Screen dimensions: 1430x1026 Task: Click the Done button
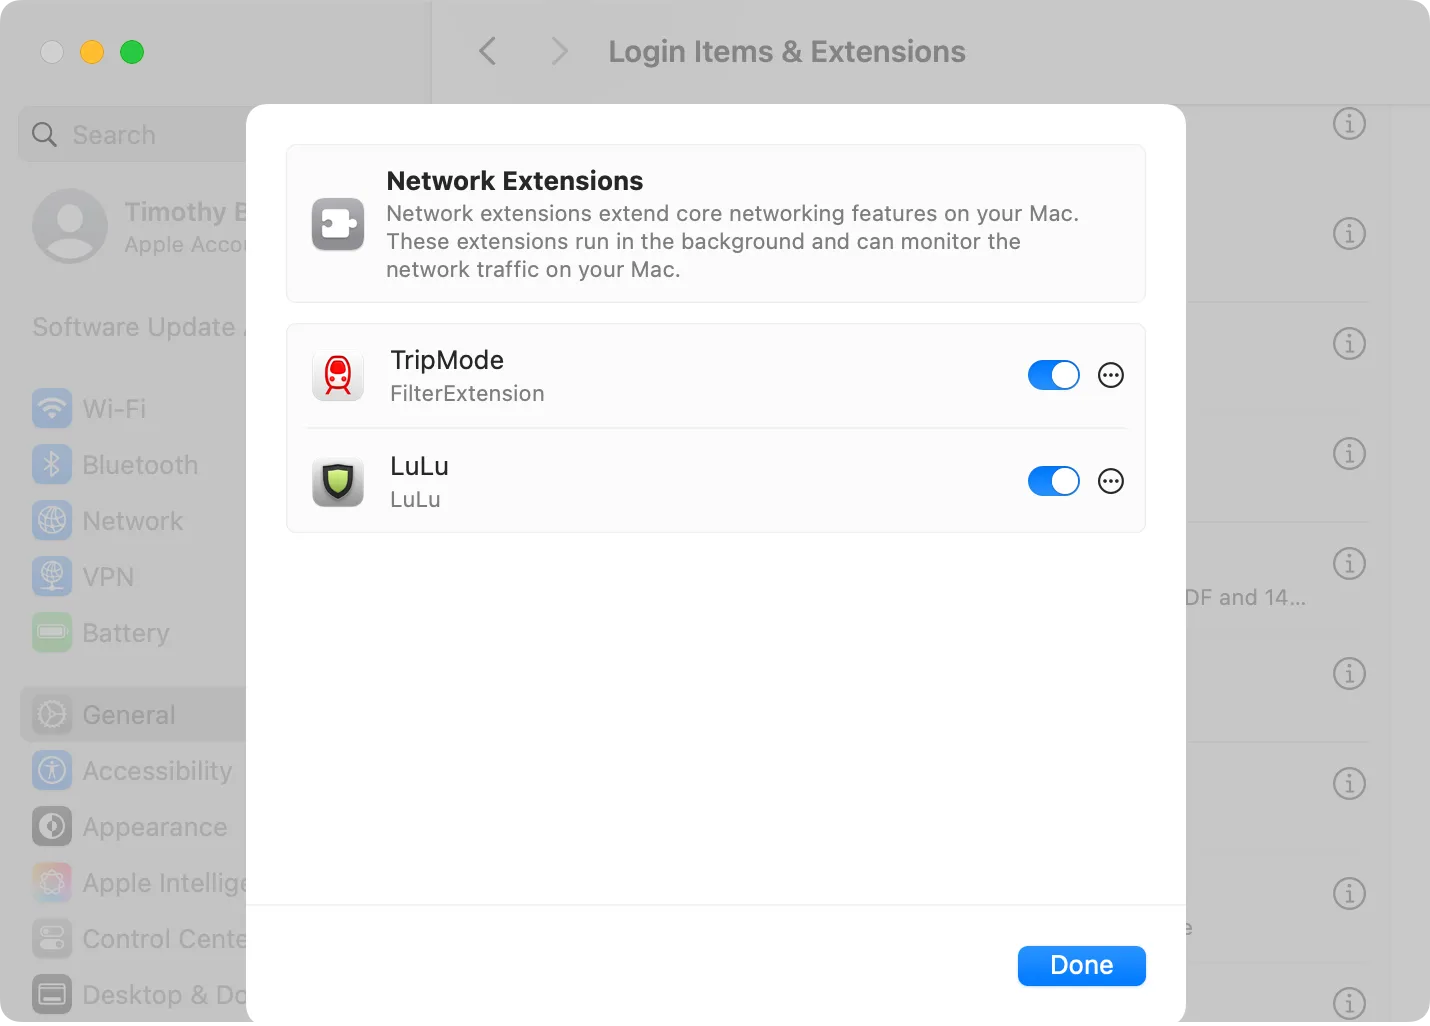click(x=1081, y=965)
